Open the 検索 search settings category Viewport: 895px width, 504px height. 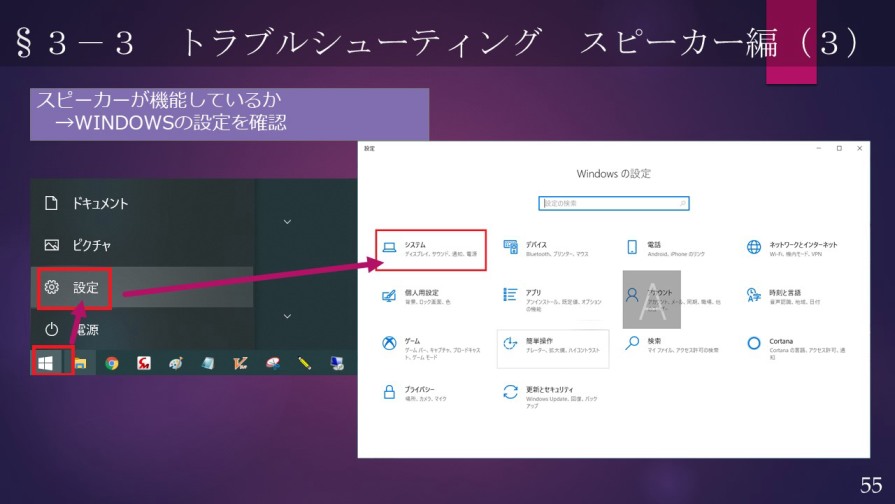point(632,343)
